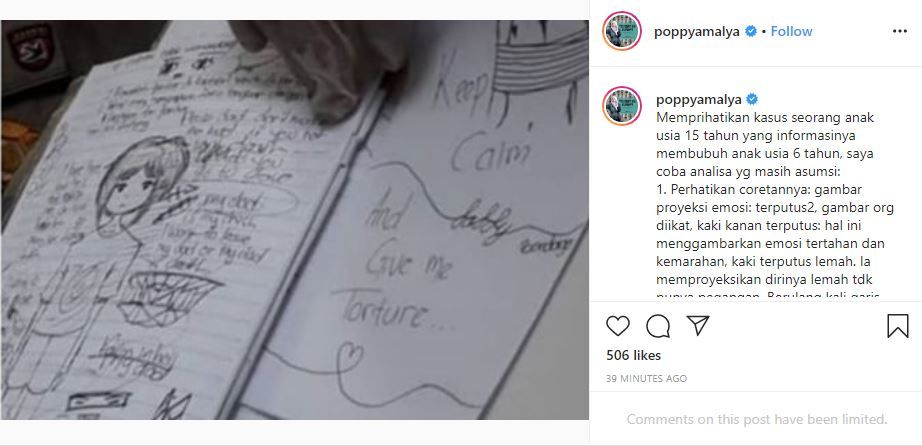The width and height of the screenshot is (922, 446).
Task: Open poppyamalya username in post header
Action: (x=696, y=32)
